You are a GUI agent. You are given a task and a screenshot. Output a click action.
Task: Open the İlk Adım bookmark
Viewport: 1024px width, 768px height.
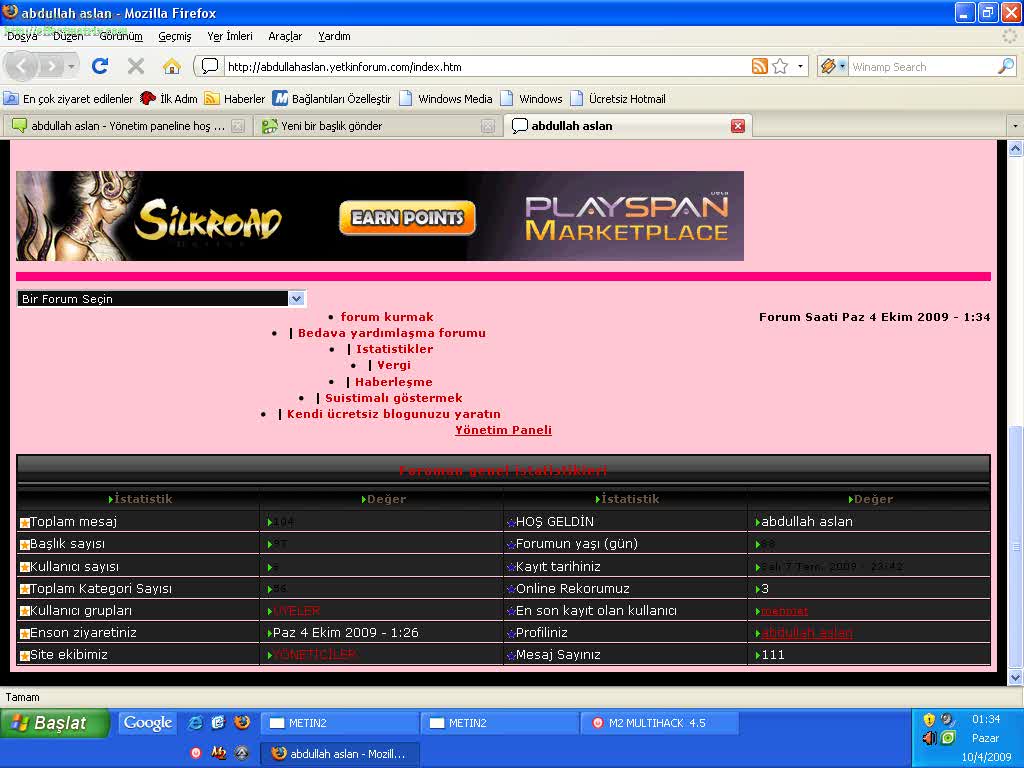169,99
